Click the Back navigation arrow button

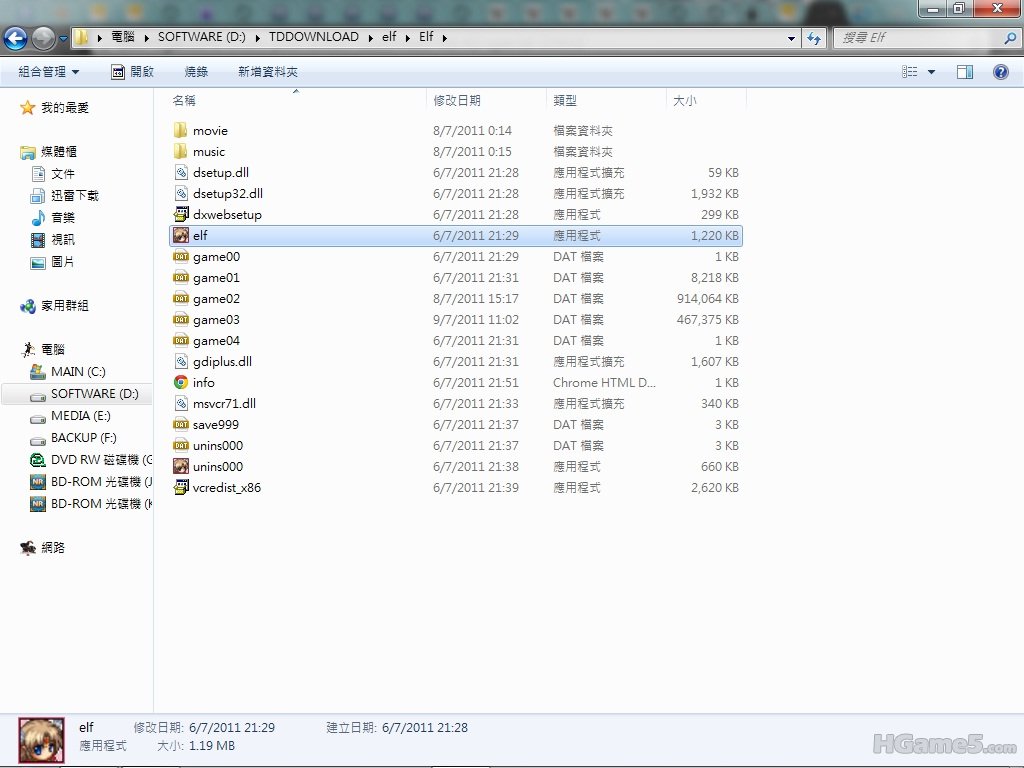[x=15, y=38]
